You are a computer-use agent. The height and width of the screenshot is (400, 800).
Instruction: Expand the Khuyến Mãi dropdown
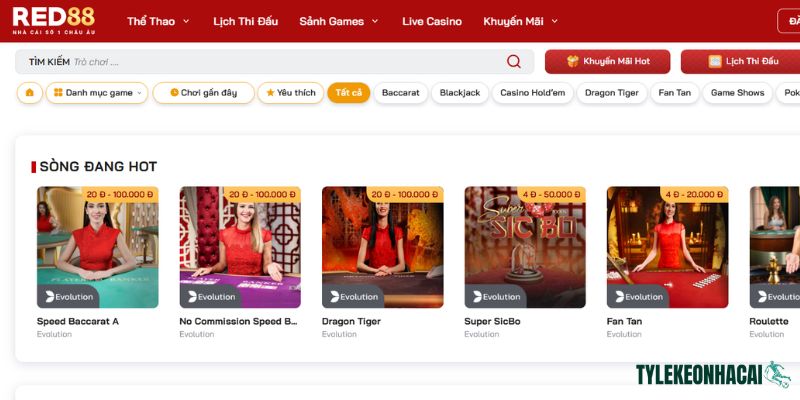pyautogui.click(x=520, y=21)
